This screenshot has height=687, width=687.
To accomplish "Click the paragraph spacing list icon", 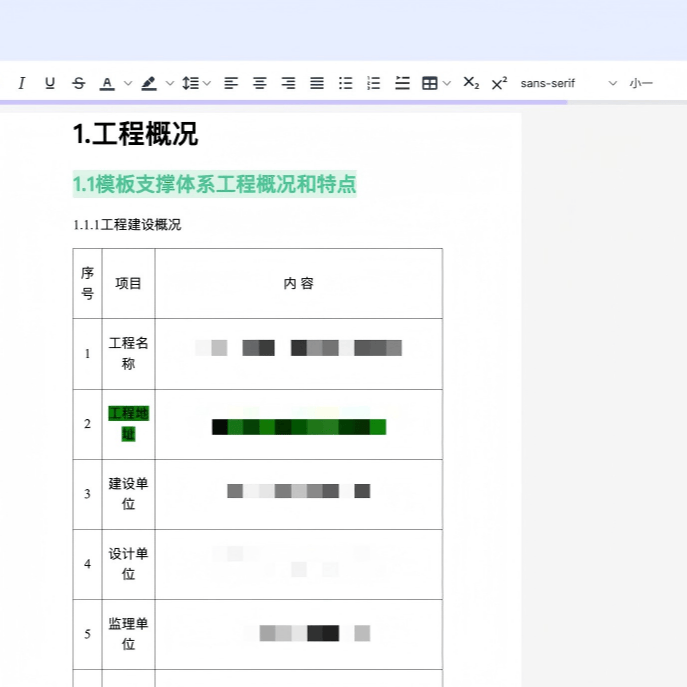I will 402,83.
